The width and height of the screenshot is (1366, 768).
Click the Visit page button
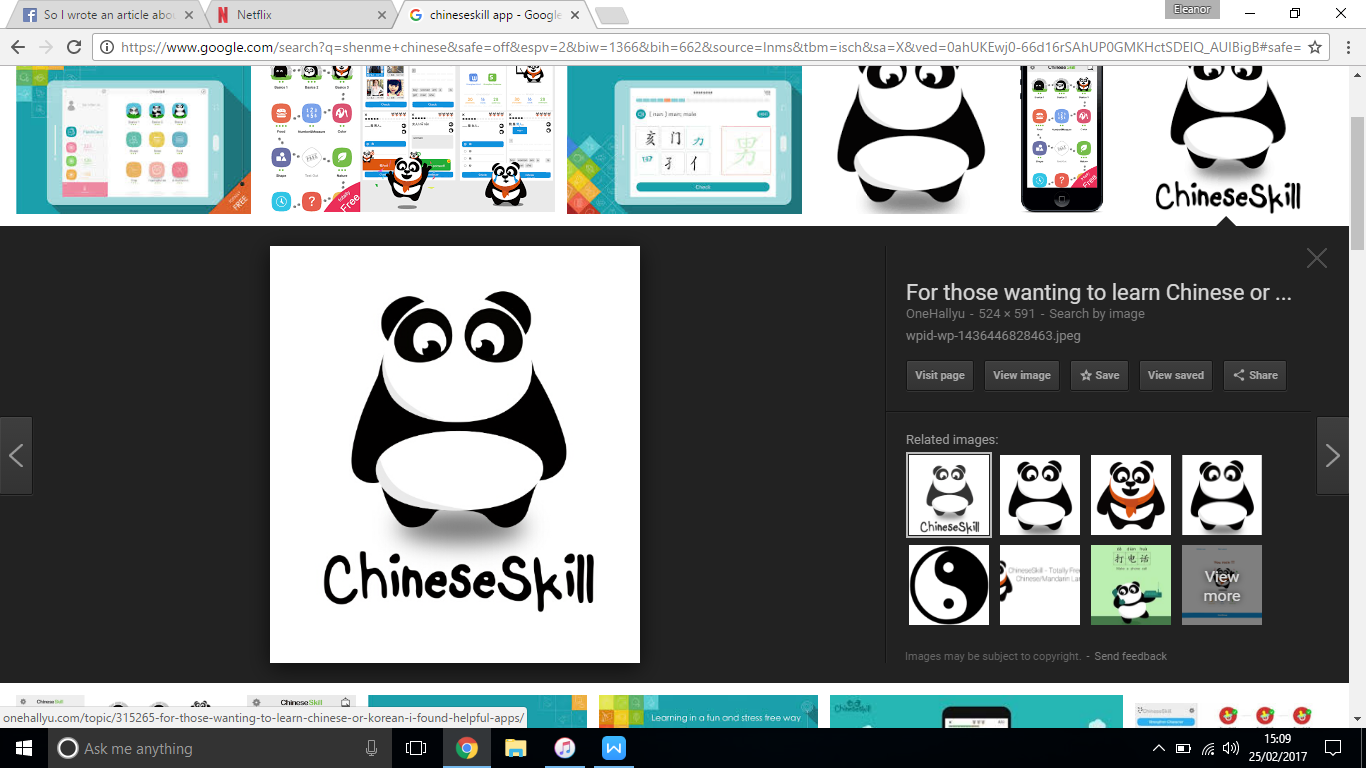[940, 375]
